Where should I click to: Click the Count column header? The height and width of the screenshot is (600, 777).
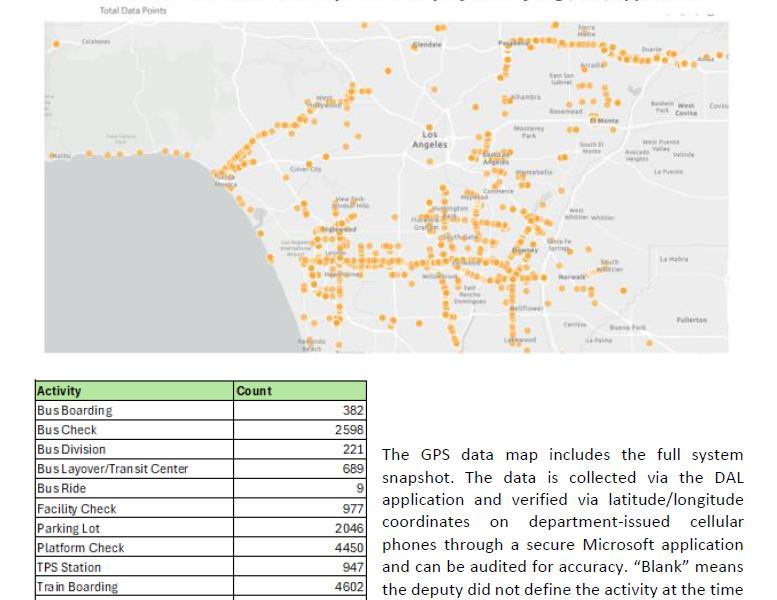pos(254,391)
